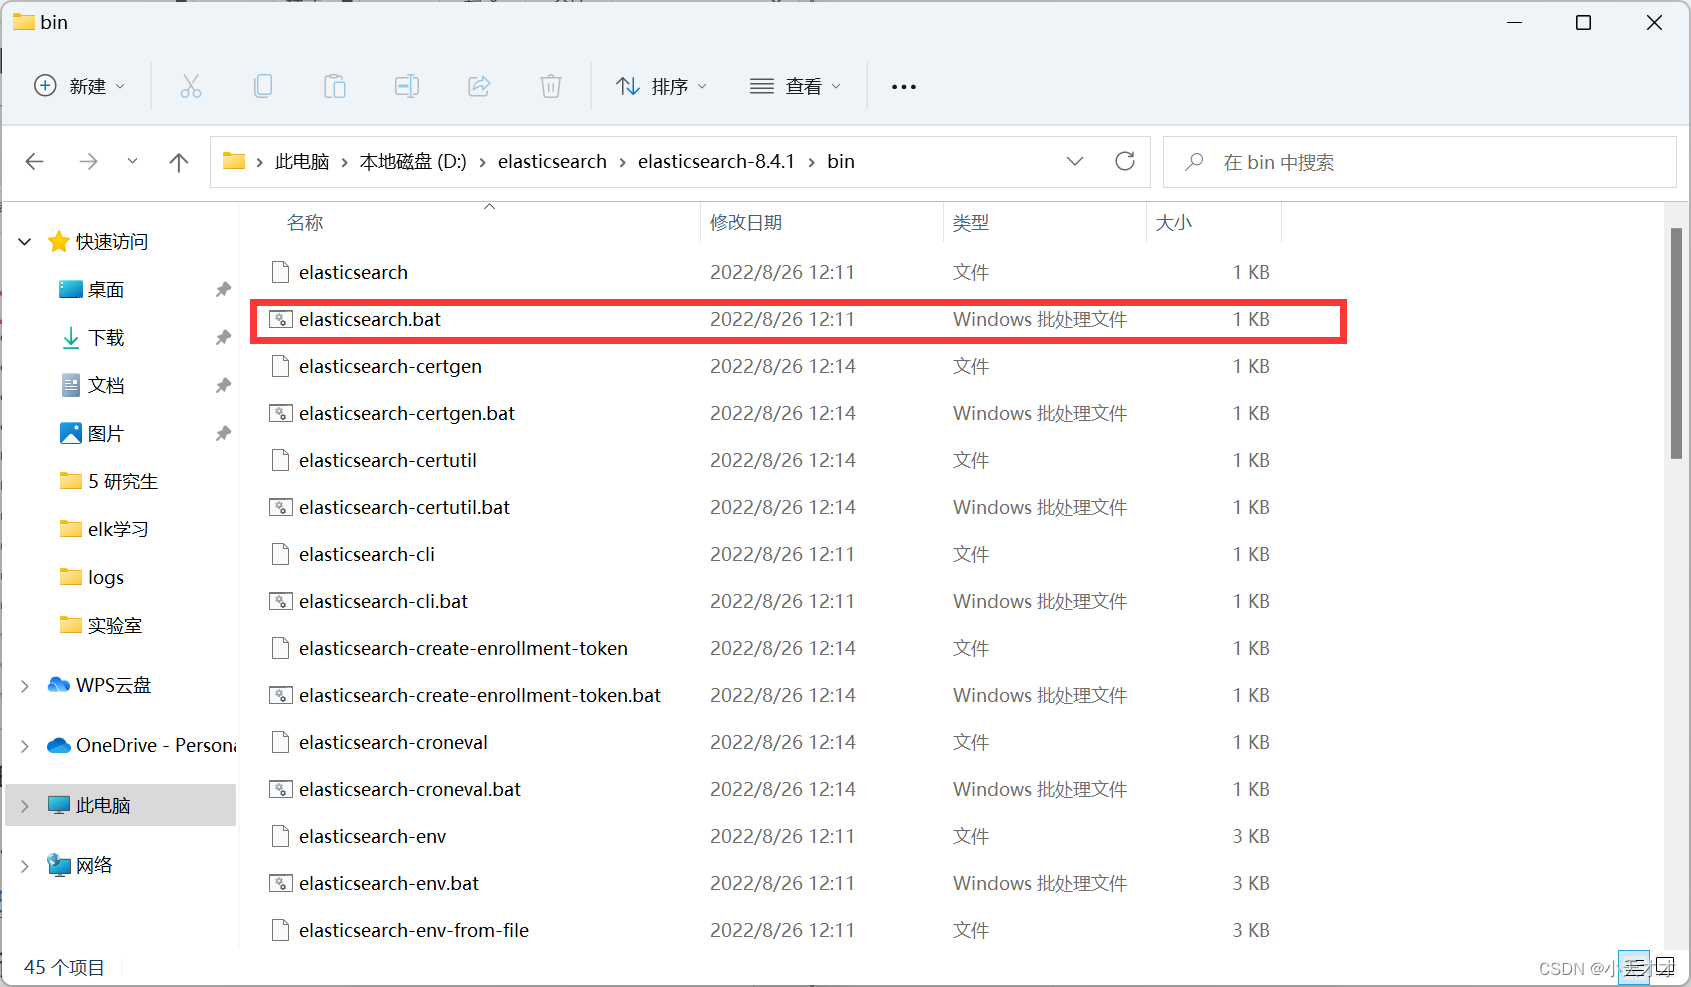Open the logs folder in sidebar
The width and height of the screenshot is (1691, 987).
click(105, 578)
